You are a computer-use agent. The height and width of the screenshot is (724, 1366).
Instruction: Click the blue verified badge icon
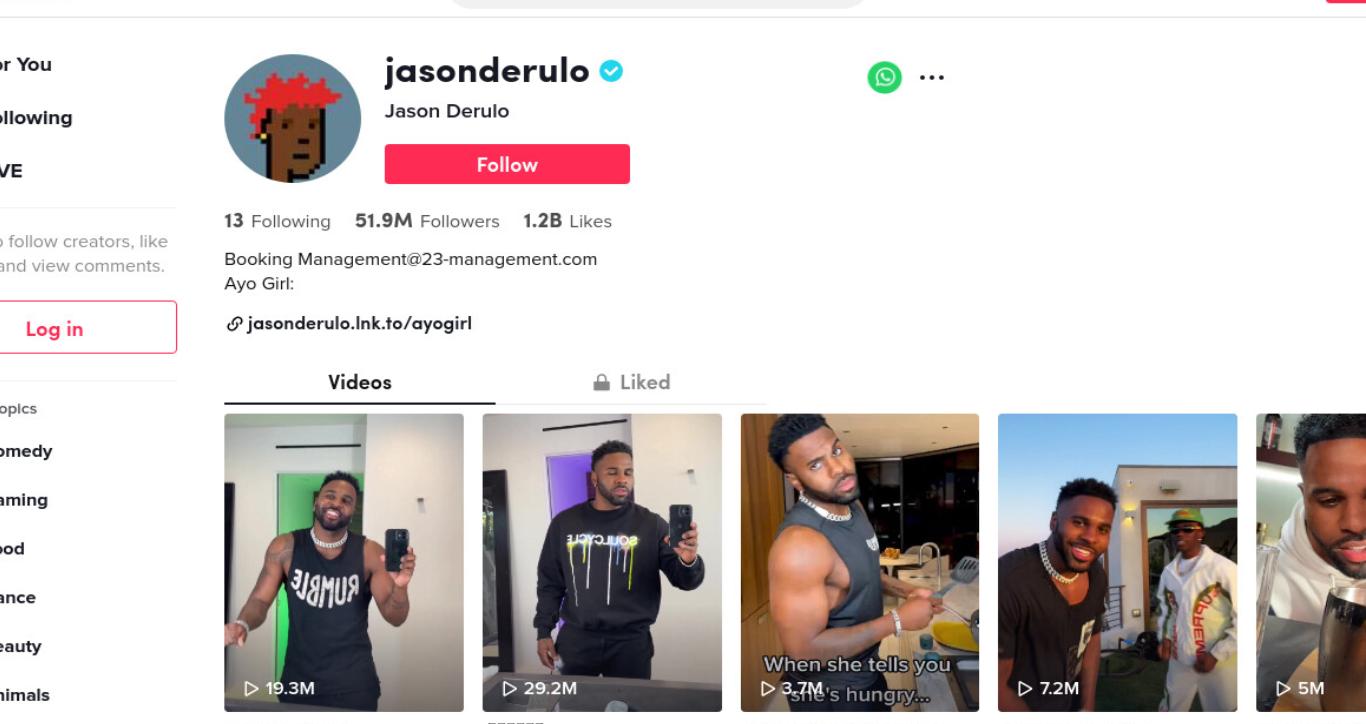(x=611, y=71)
